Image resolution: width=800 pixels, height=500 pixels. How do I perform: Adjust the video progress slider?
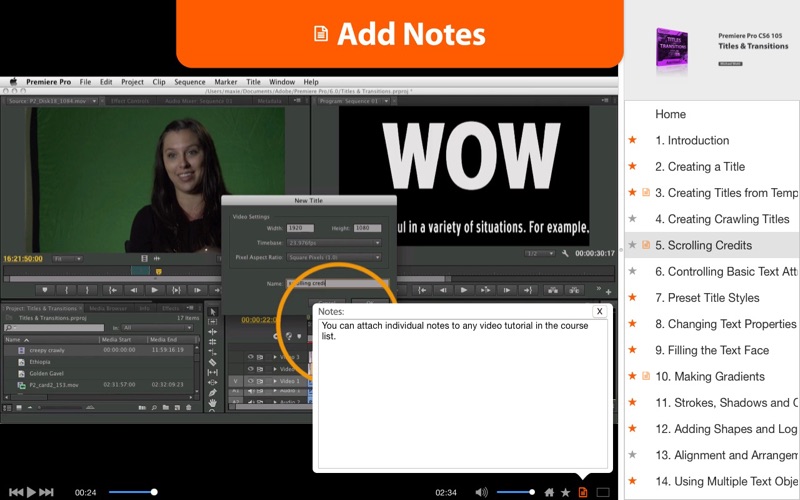pyautogui.click(x=133, y=492)
